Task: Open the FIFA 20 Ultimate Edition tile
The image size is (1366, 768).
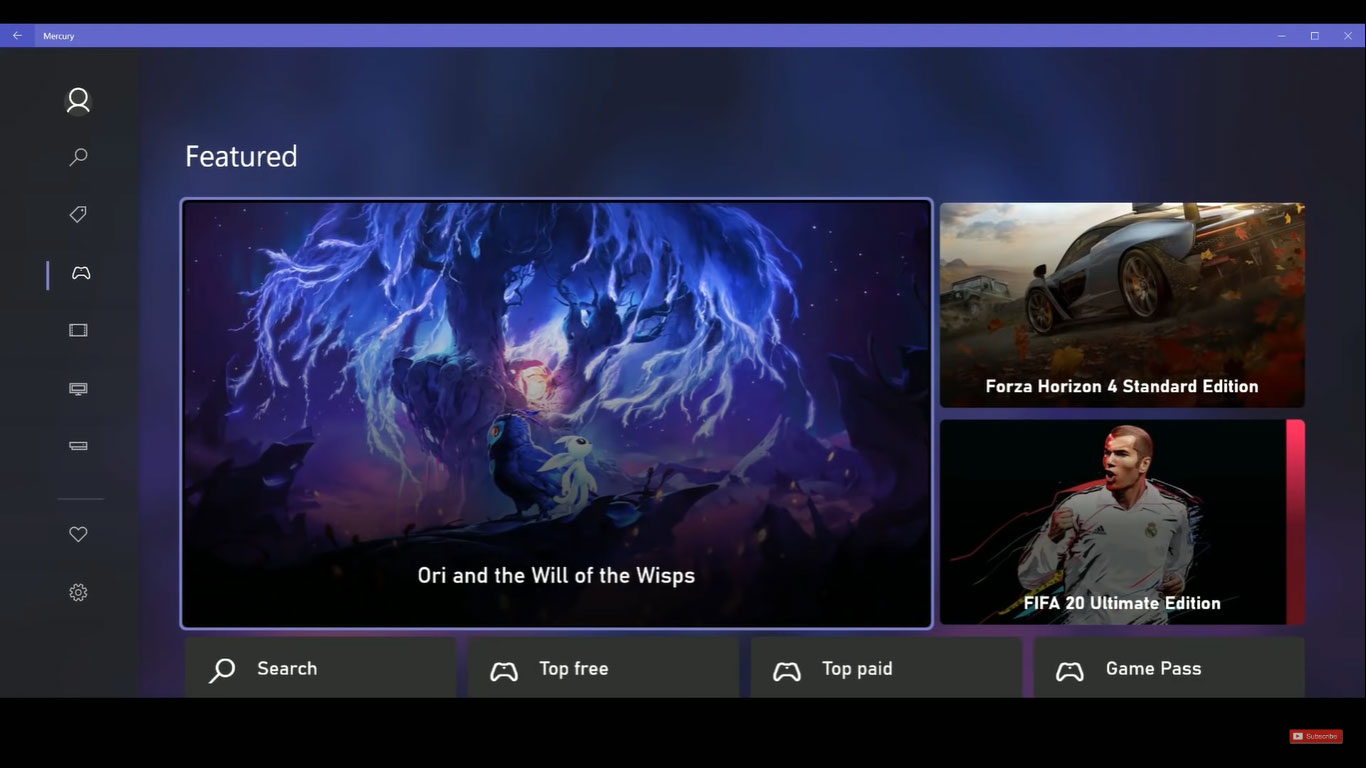Action: 1121,521
